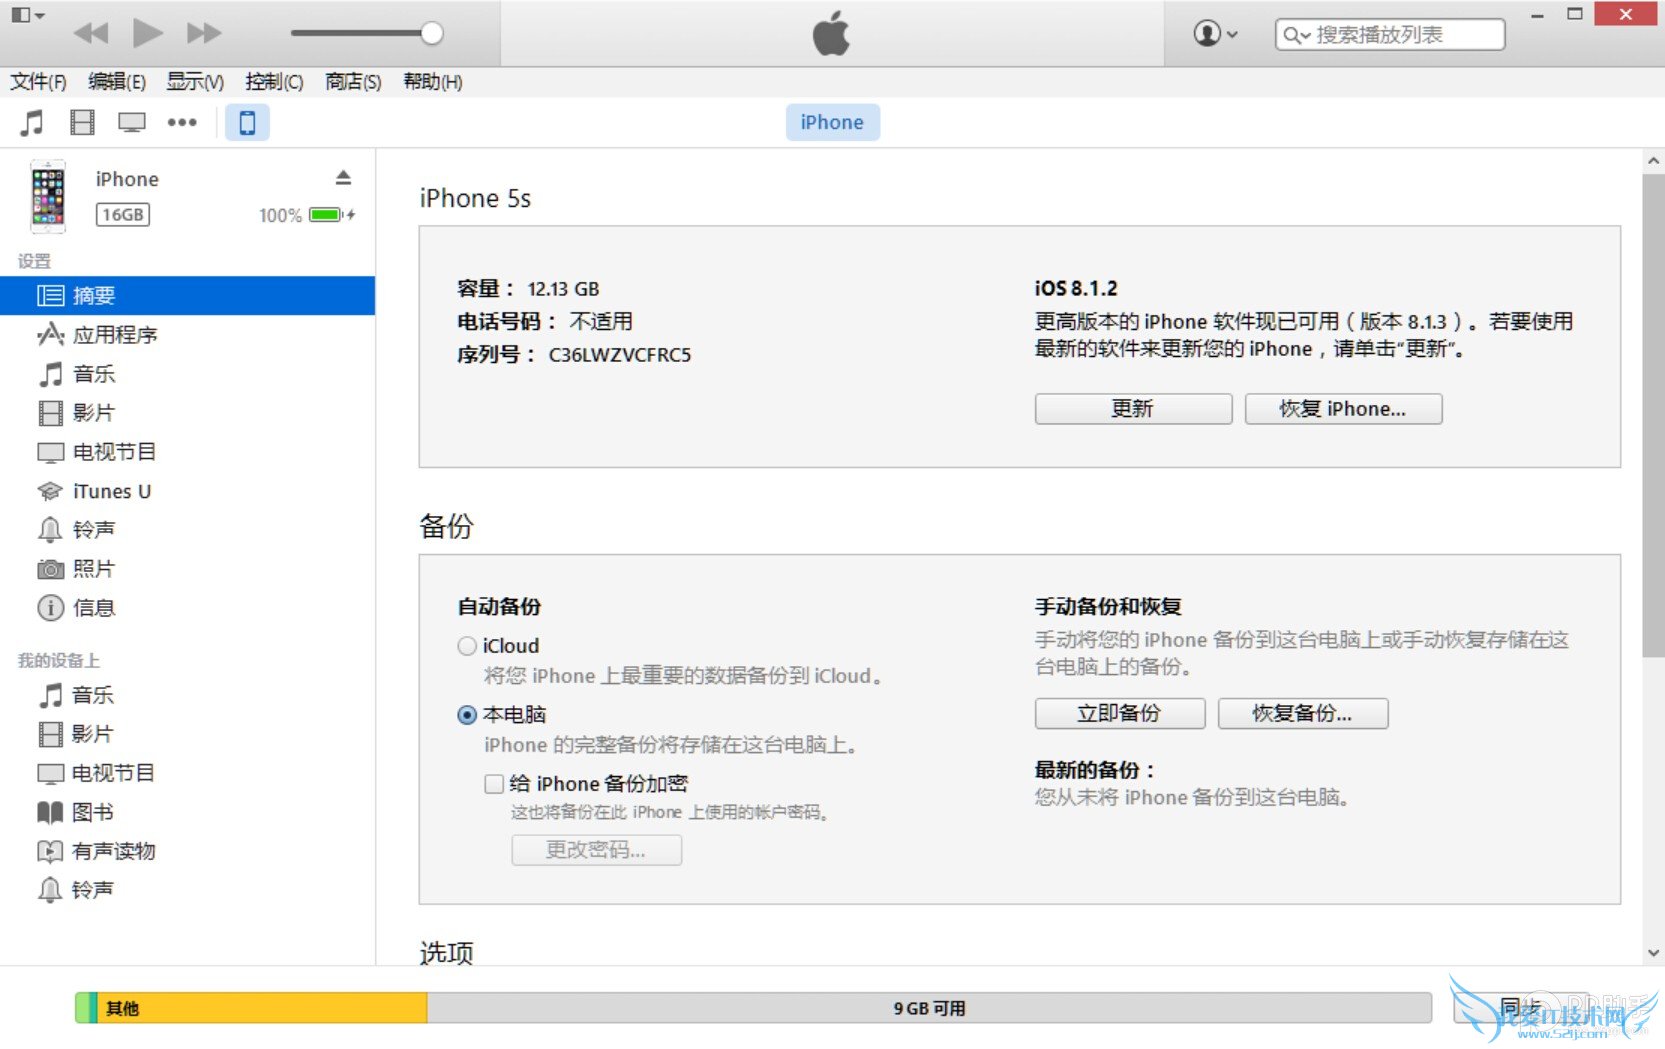1665x1049 pixels.
Task: Switch to the iPhone tab
Action: click(832, 121)
